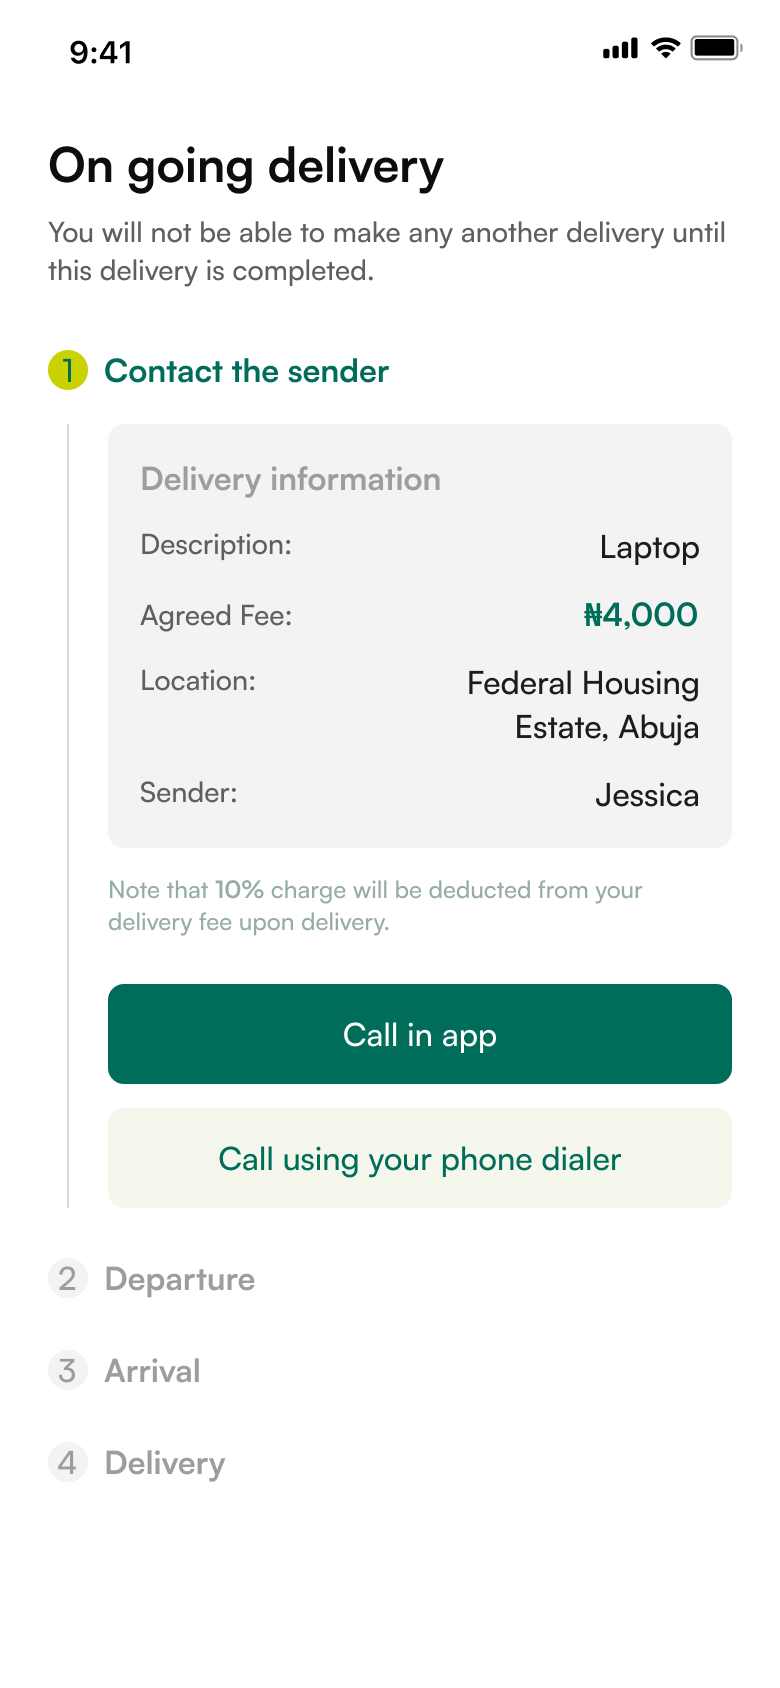
Task: Click the step 4 number circle
Action: coord(67,1463)
